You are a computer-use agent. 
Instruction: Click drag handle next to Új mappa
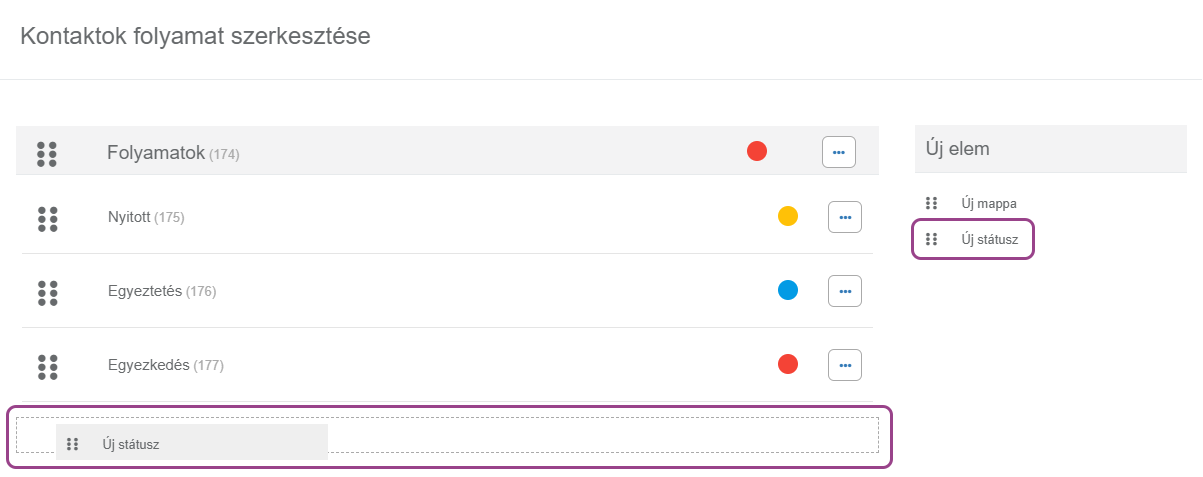coord(931,203)
